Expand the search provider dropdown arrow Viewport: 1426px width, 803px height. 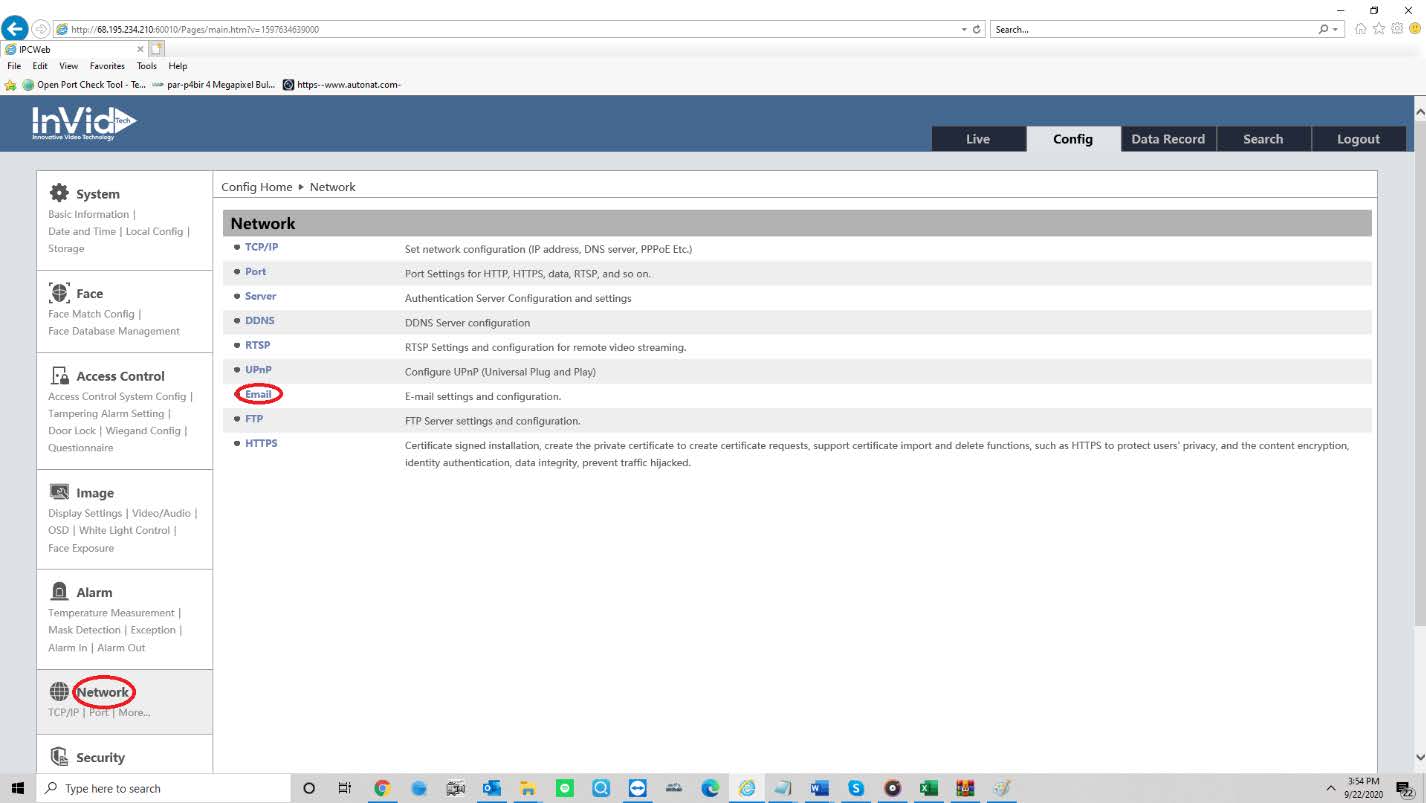[x=1336, y=29]
